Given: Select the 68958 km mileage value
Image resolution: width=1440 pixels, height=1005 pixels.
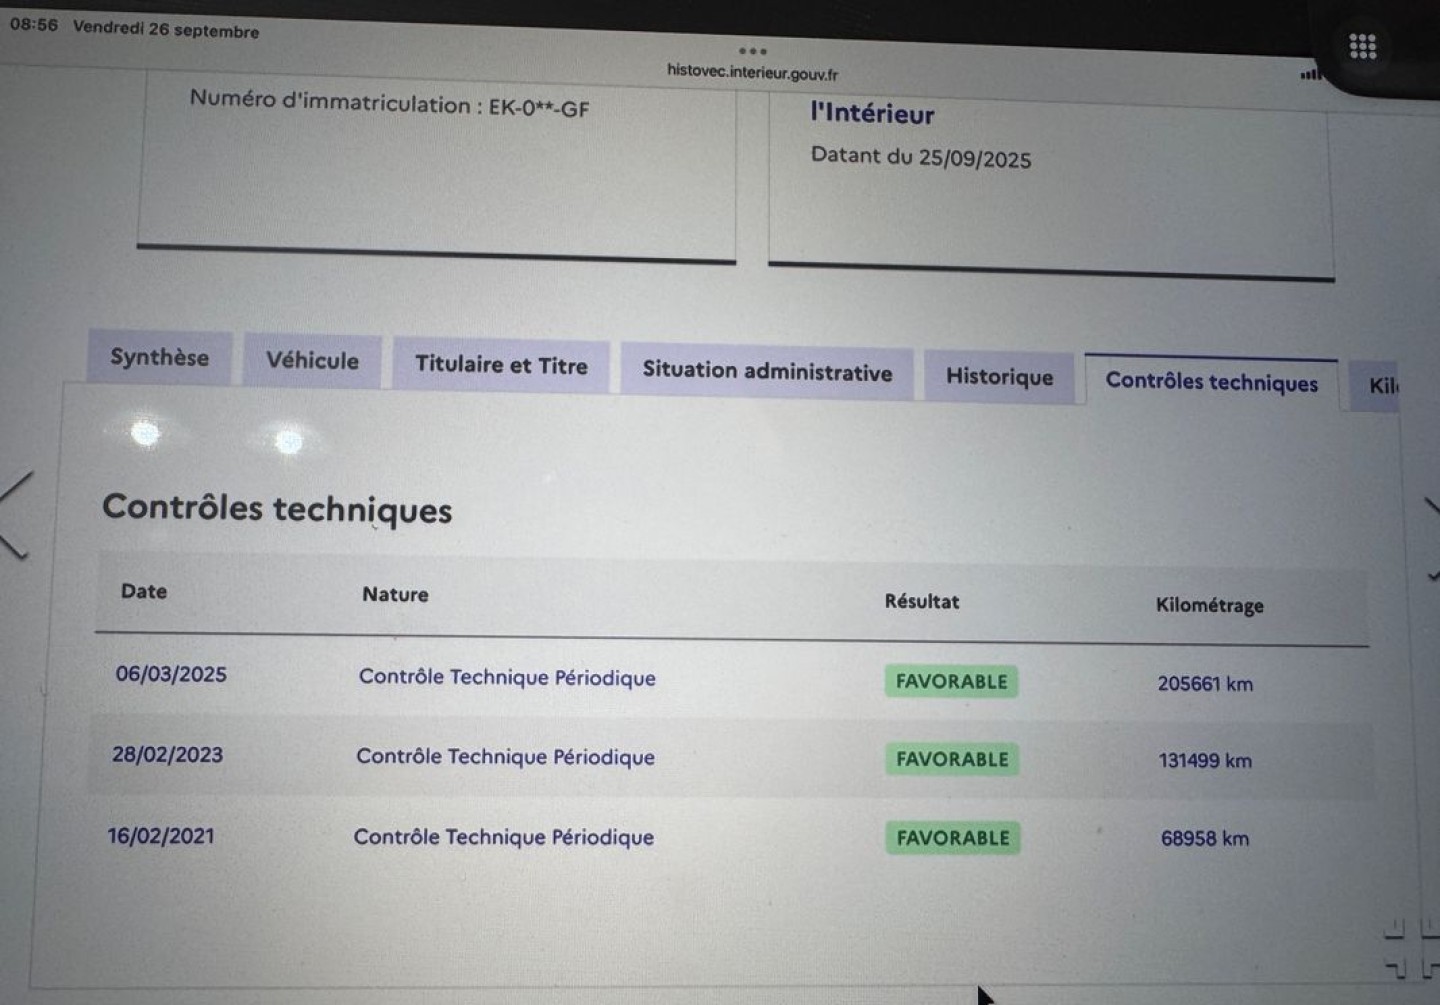Looking at the screenshot, I should coord(1205,839).
